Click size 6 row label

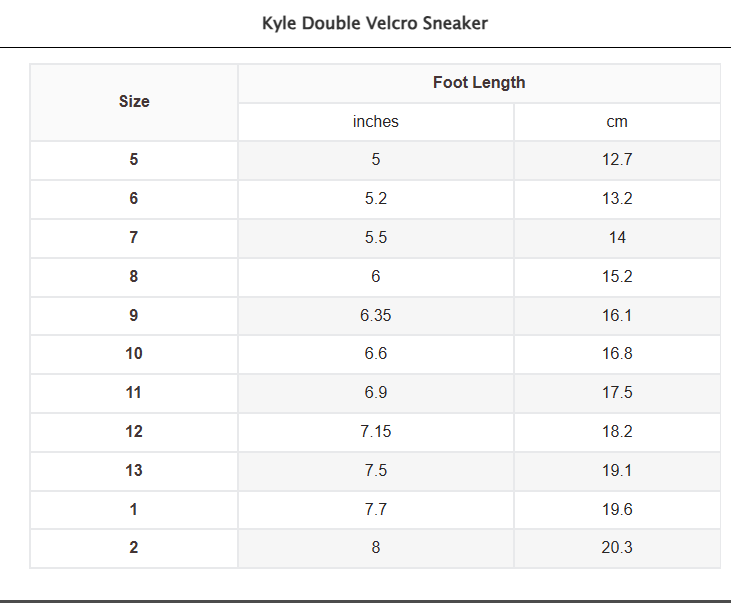pyautogui.click(x=134, y=199)
